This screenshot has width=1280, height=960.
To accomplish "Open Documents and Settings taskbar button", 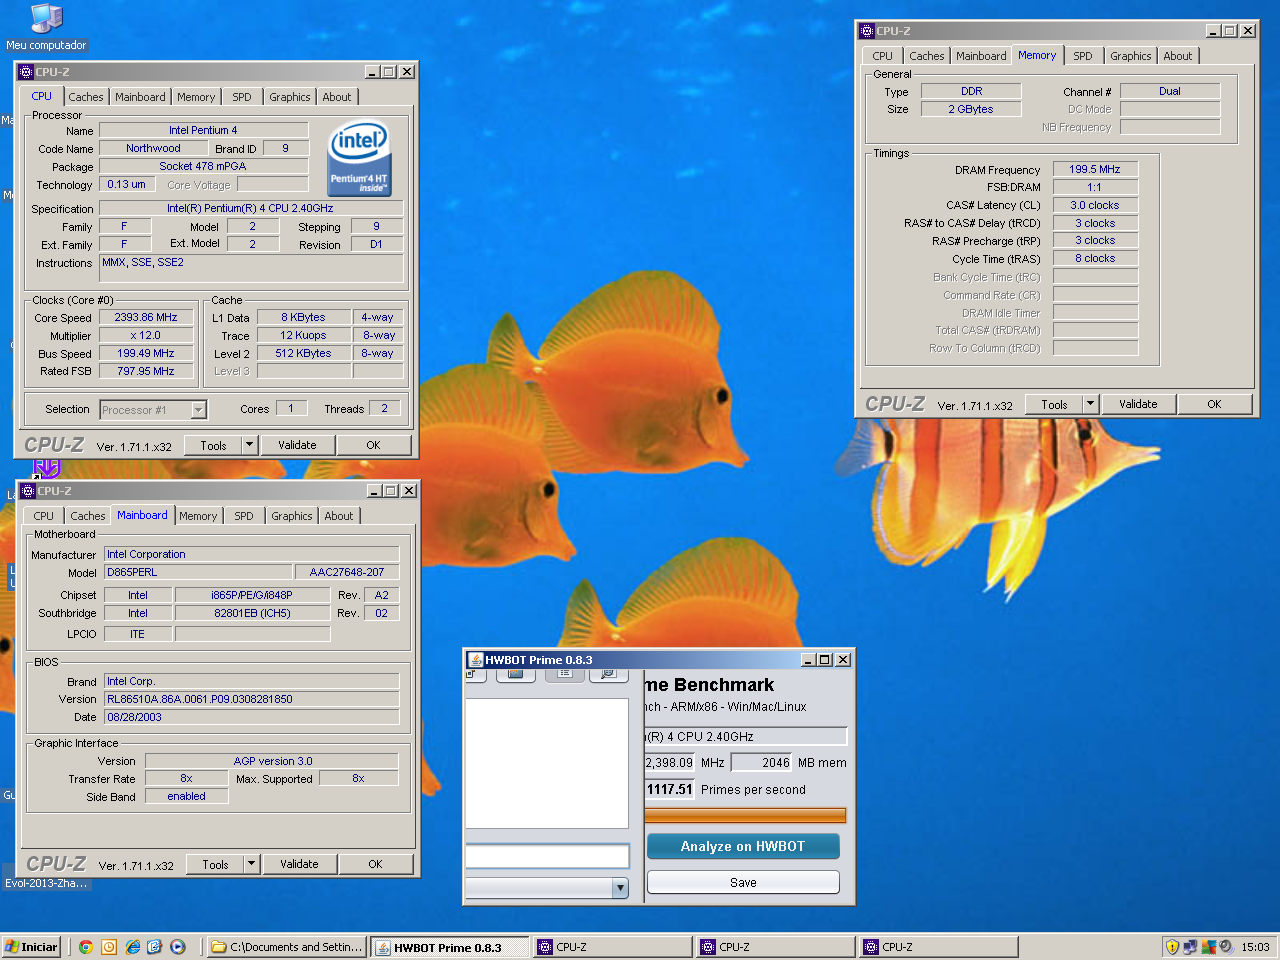I will pos(287,947).
